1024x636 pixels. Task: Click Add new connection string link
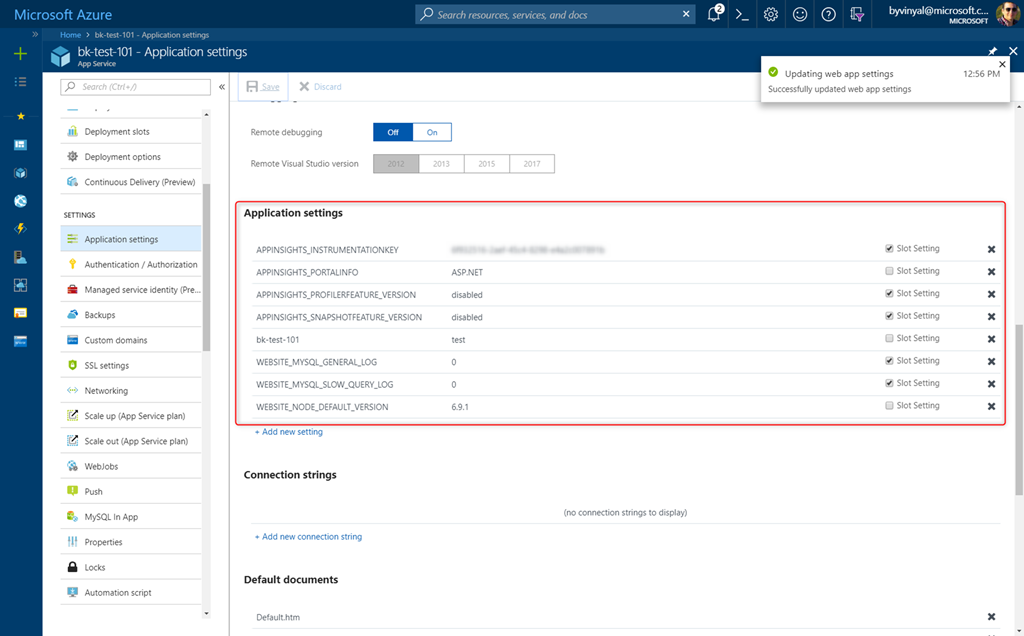[308, 537]
